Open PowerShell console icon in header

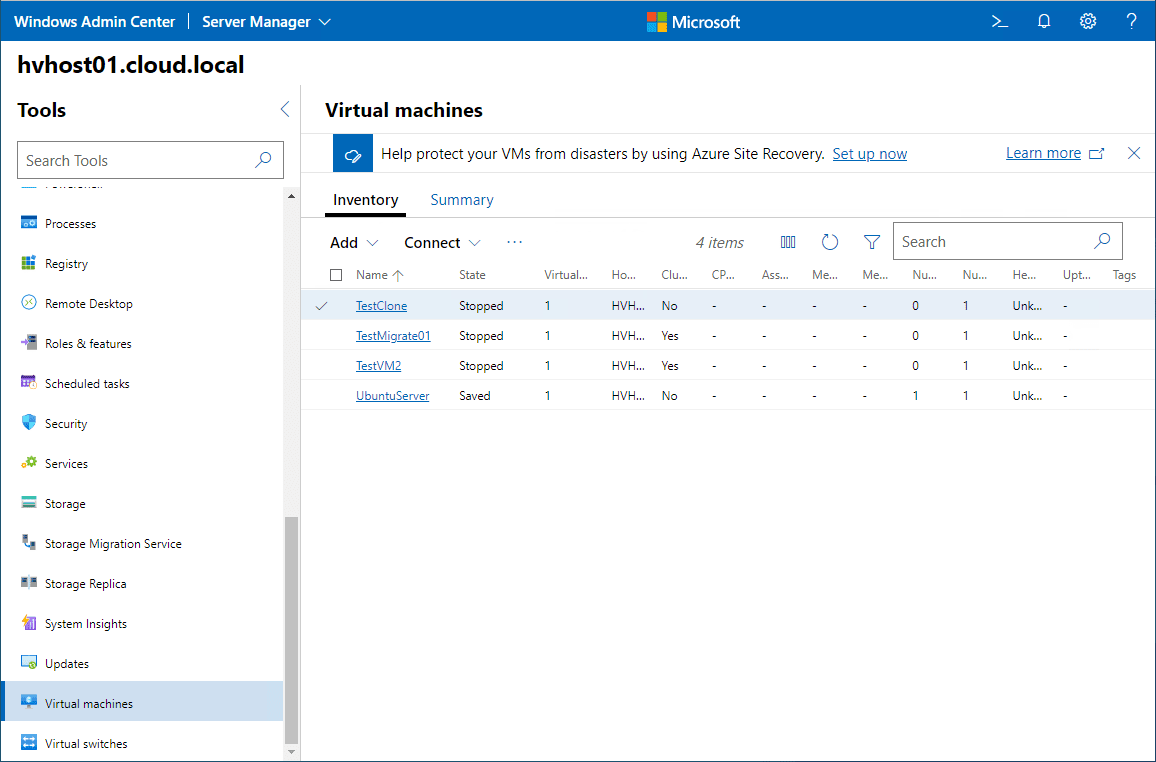999,21
